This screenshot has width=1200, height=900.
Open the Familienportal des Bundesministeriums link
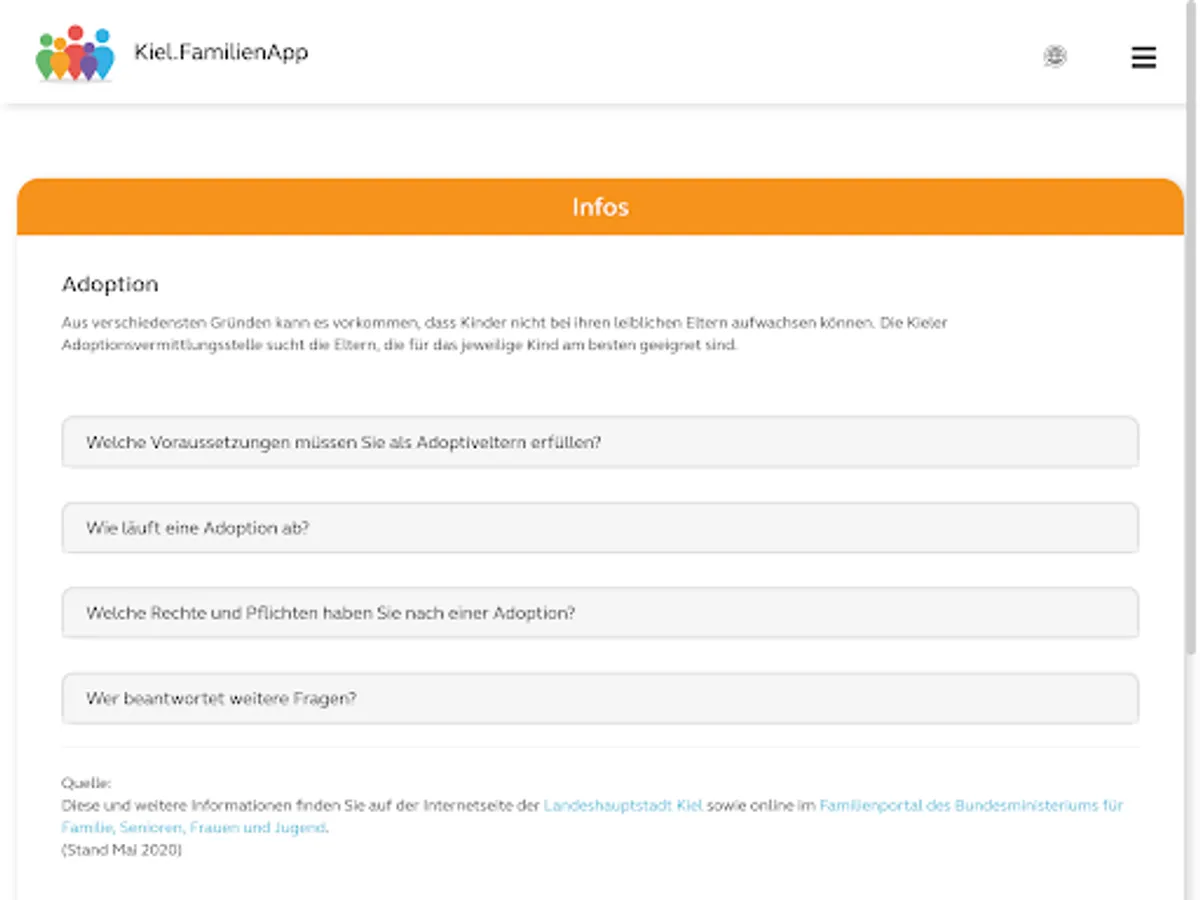point(970,805)
